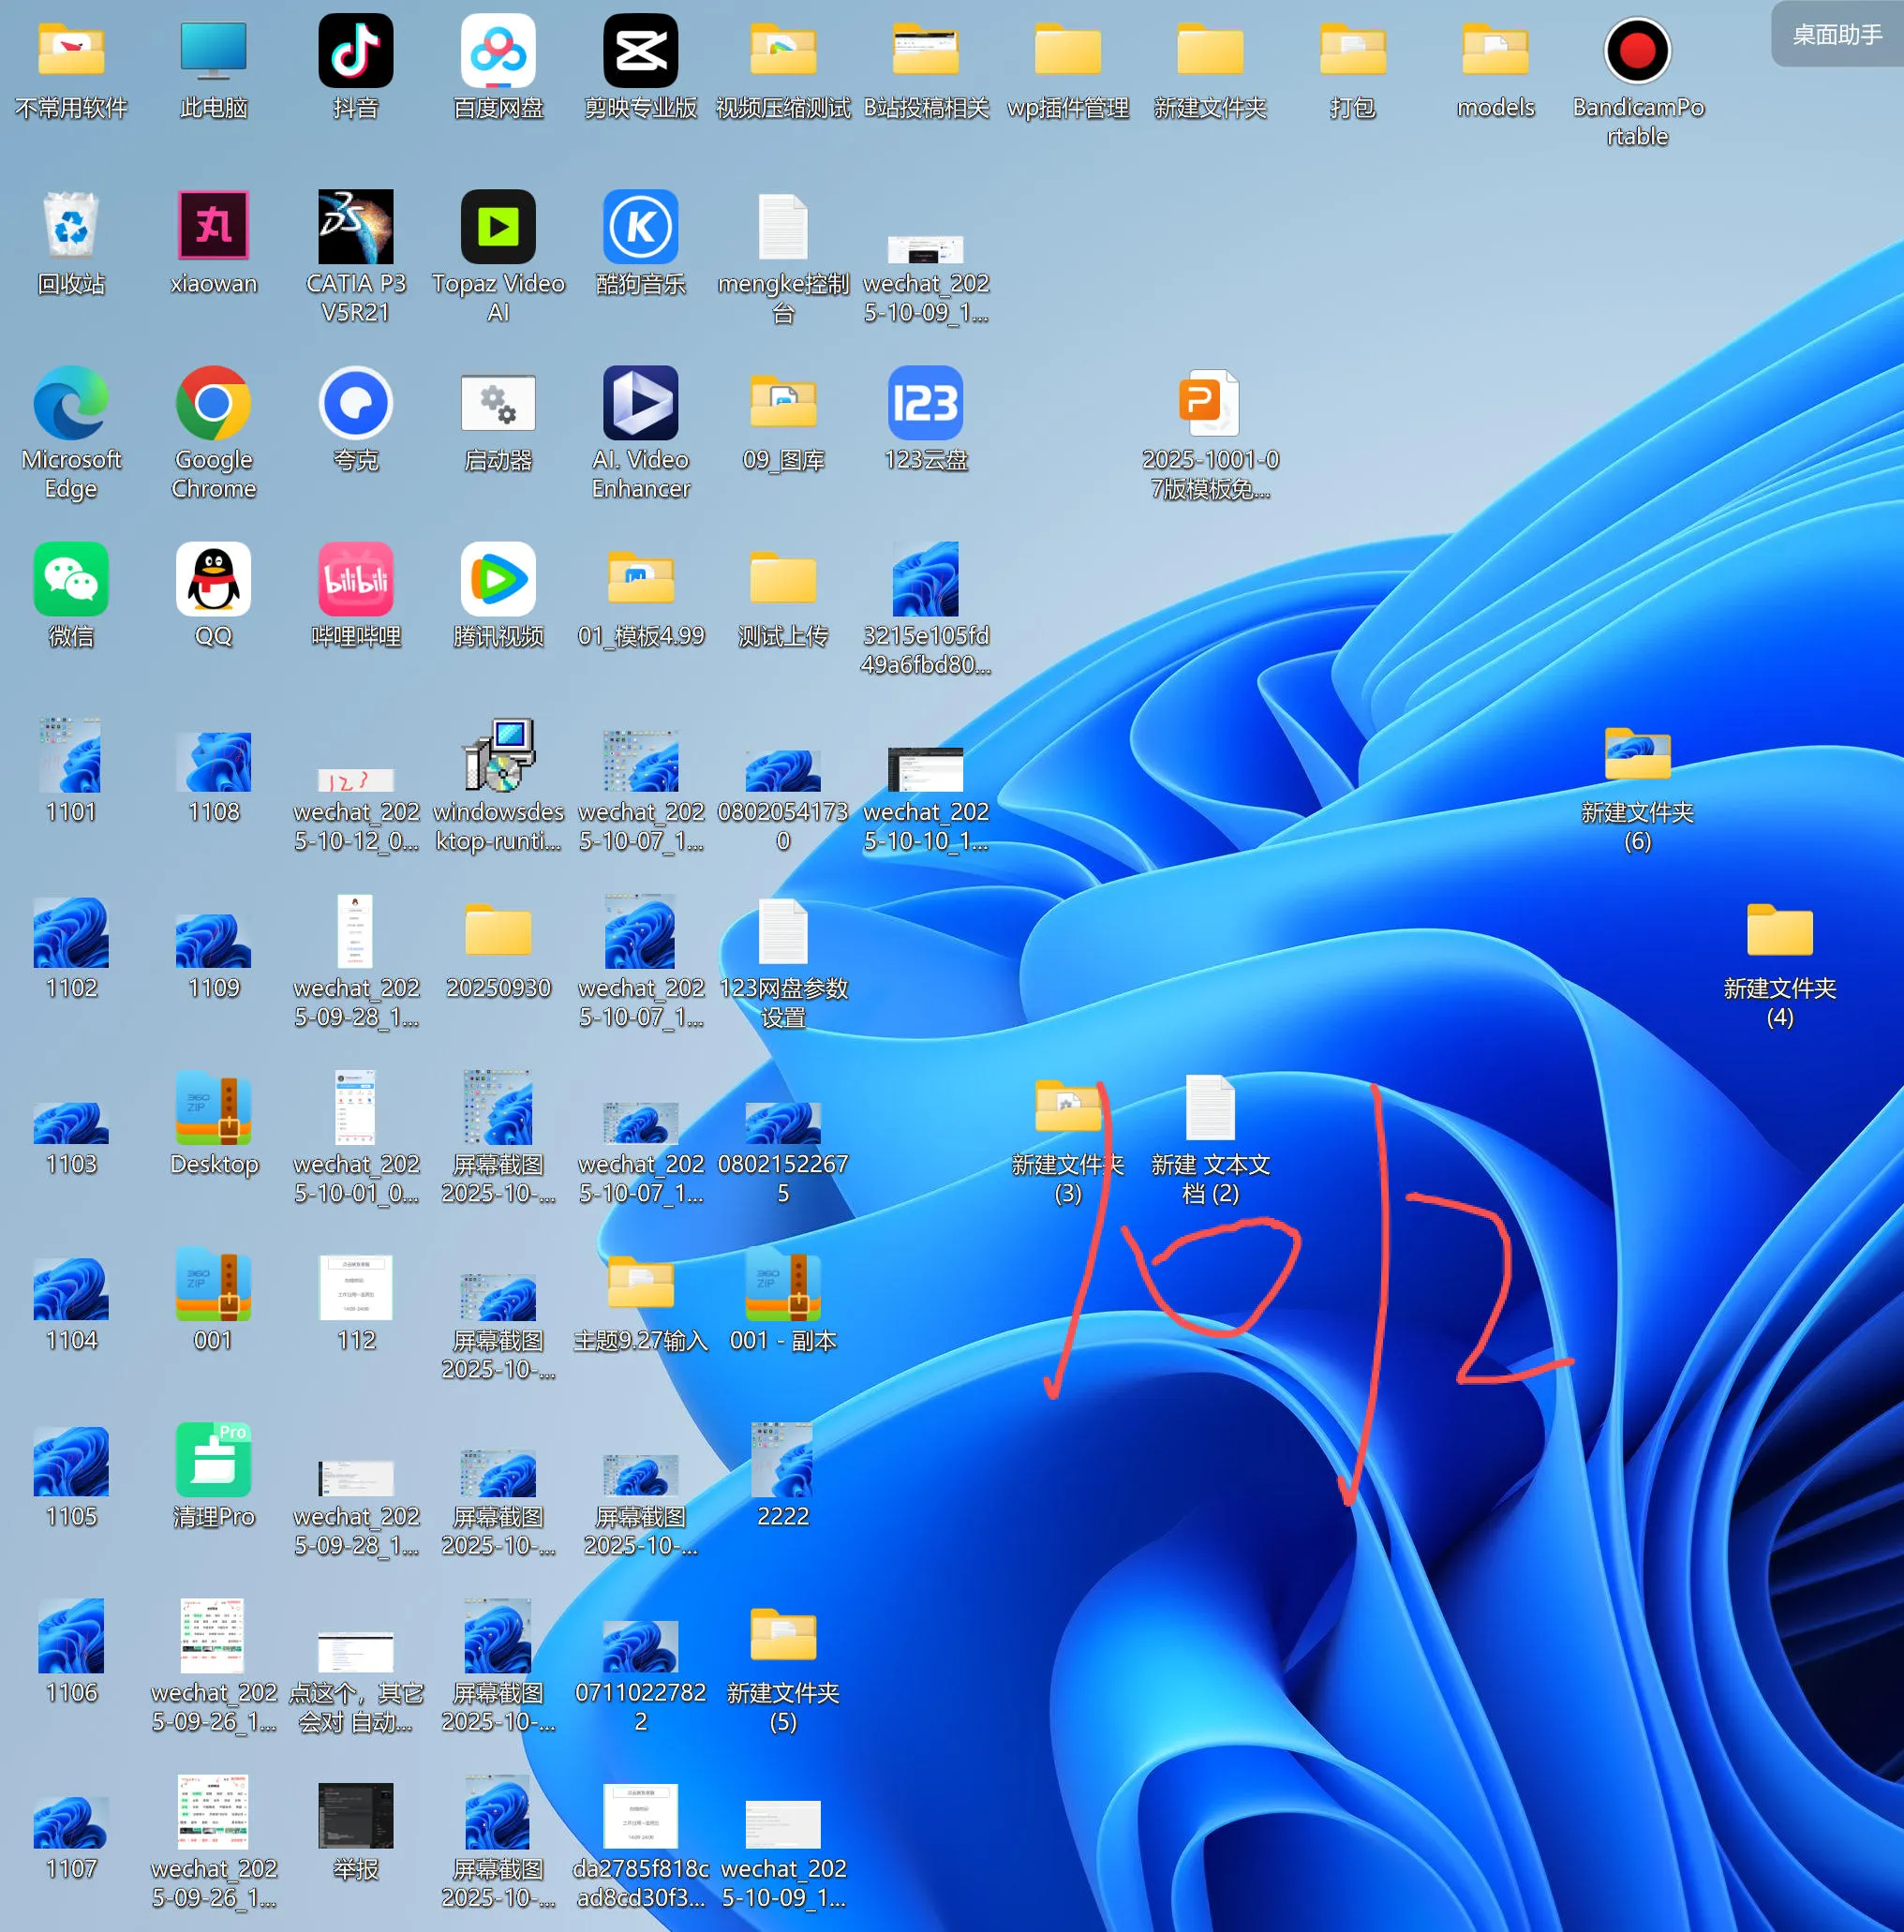Select the Google Chrome icon
Viewport: 1904px width, 1932px height.
point(213,403)
